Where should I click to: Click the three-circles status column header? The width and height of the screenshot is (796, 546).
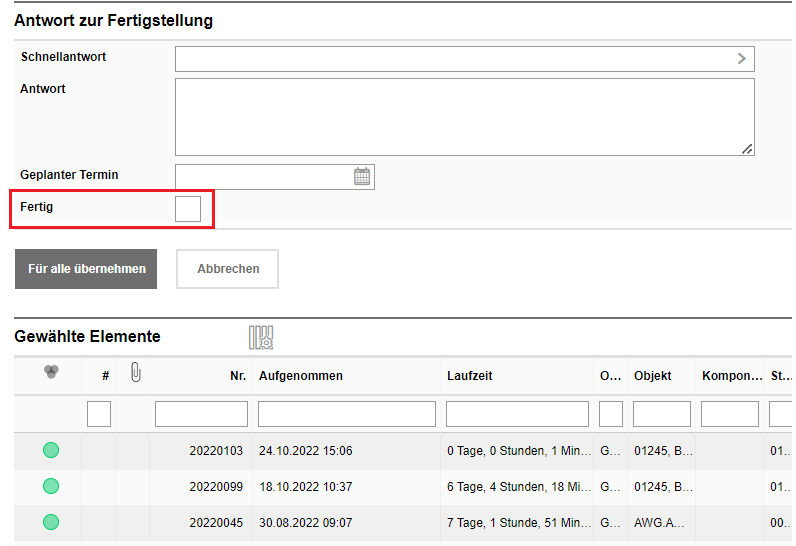pyautogui.click(x=51, y=372)
